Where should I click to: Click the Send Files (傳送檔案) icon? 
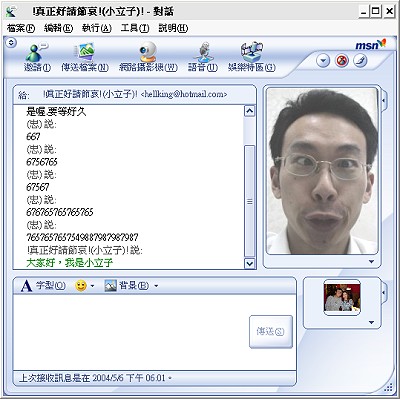click(x=85, y=52)
